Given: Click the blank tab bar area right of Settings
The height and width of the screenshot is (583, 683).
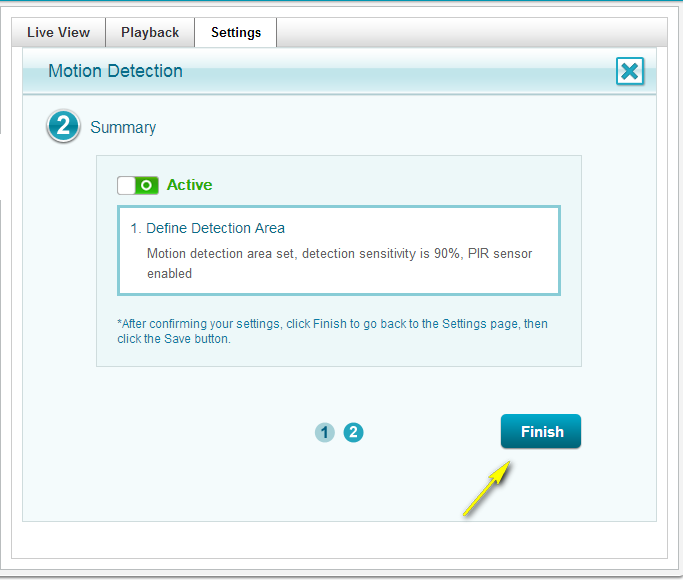Looking at the screenshot, I should click(x=470, y=32).
